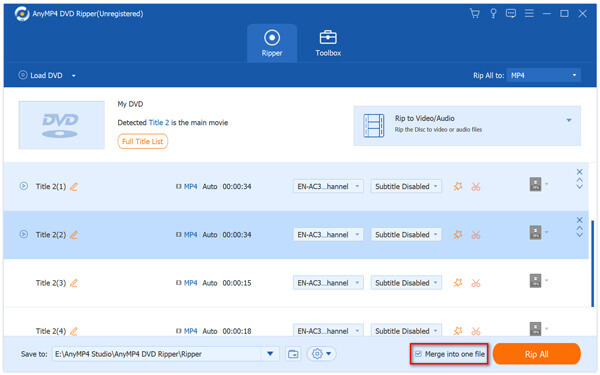Click the DVD disc thumbnail
The width and height of the screenshot is (600, 375).
pyautogui.click(x=62, y=125)
